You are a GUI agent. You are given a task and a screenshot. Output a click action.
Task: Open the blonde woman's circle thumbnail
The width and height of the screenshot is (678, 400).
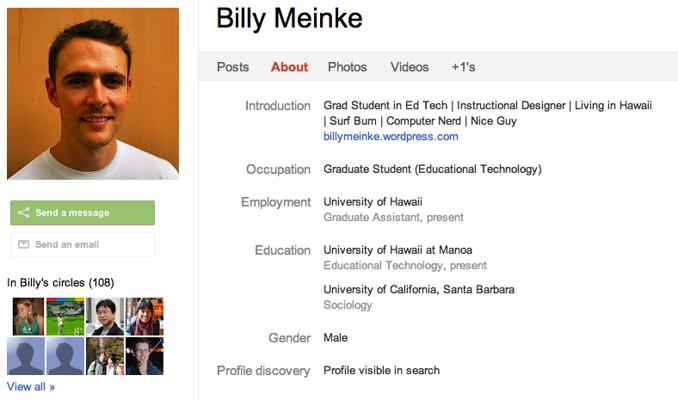click(x=28, y=316)
